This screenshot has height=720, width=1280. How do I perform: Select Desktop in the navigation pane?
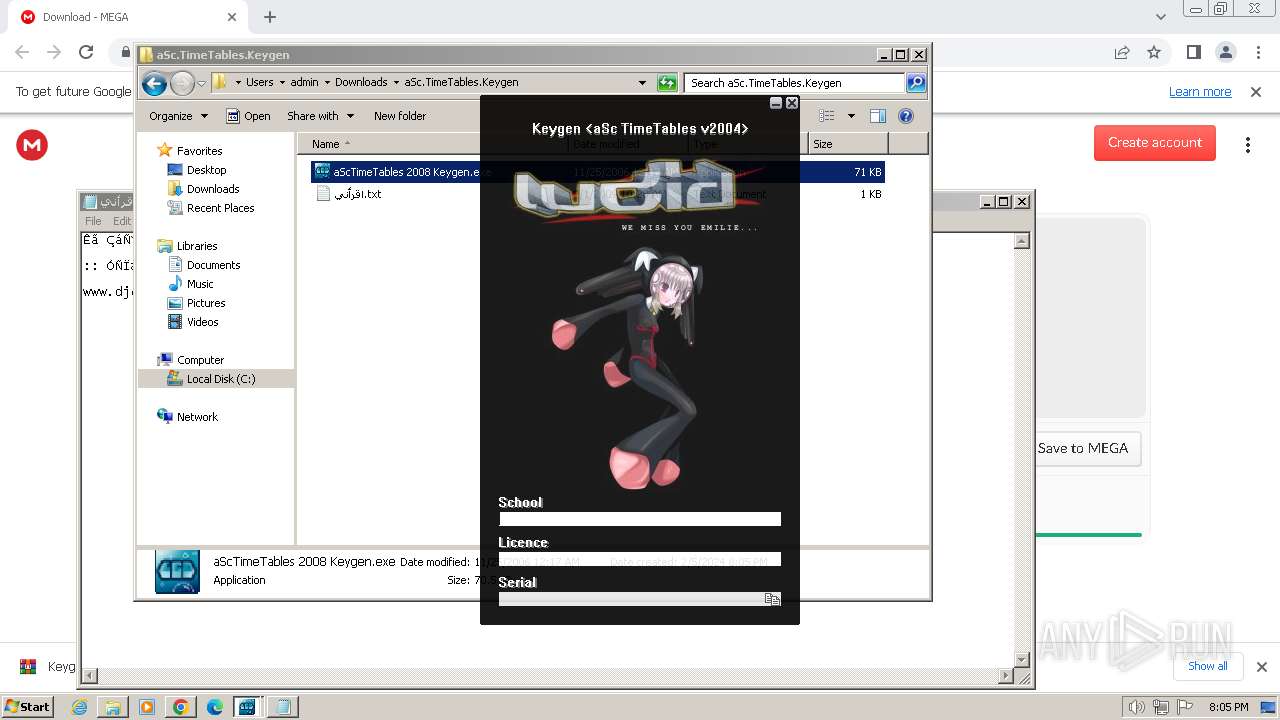click(x=206, y=170)
